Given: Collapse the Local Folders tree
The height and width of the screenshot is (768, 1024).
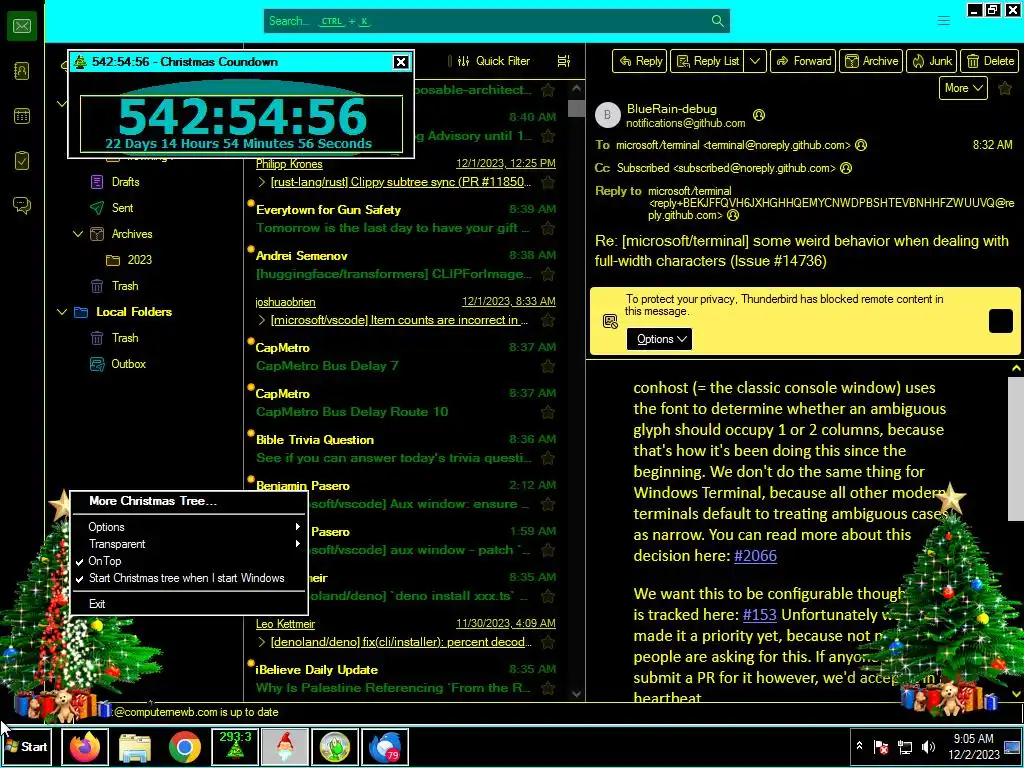Looking at the screenshot, I should (x=62, y=312).
